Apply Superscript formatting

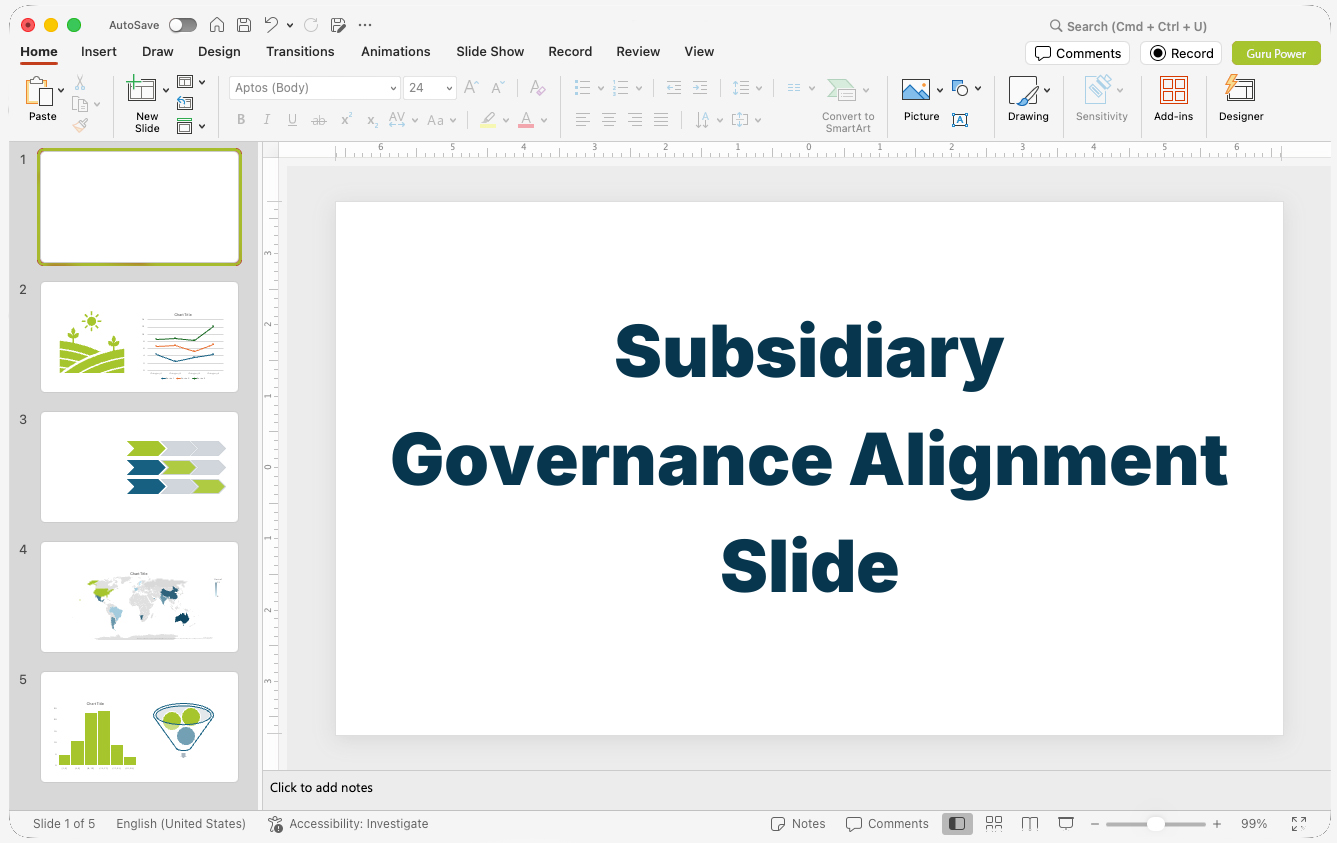(346, 120)
